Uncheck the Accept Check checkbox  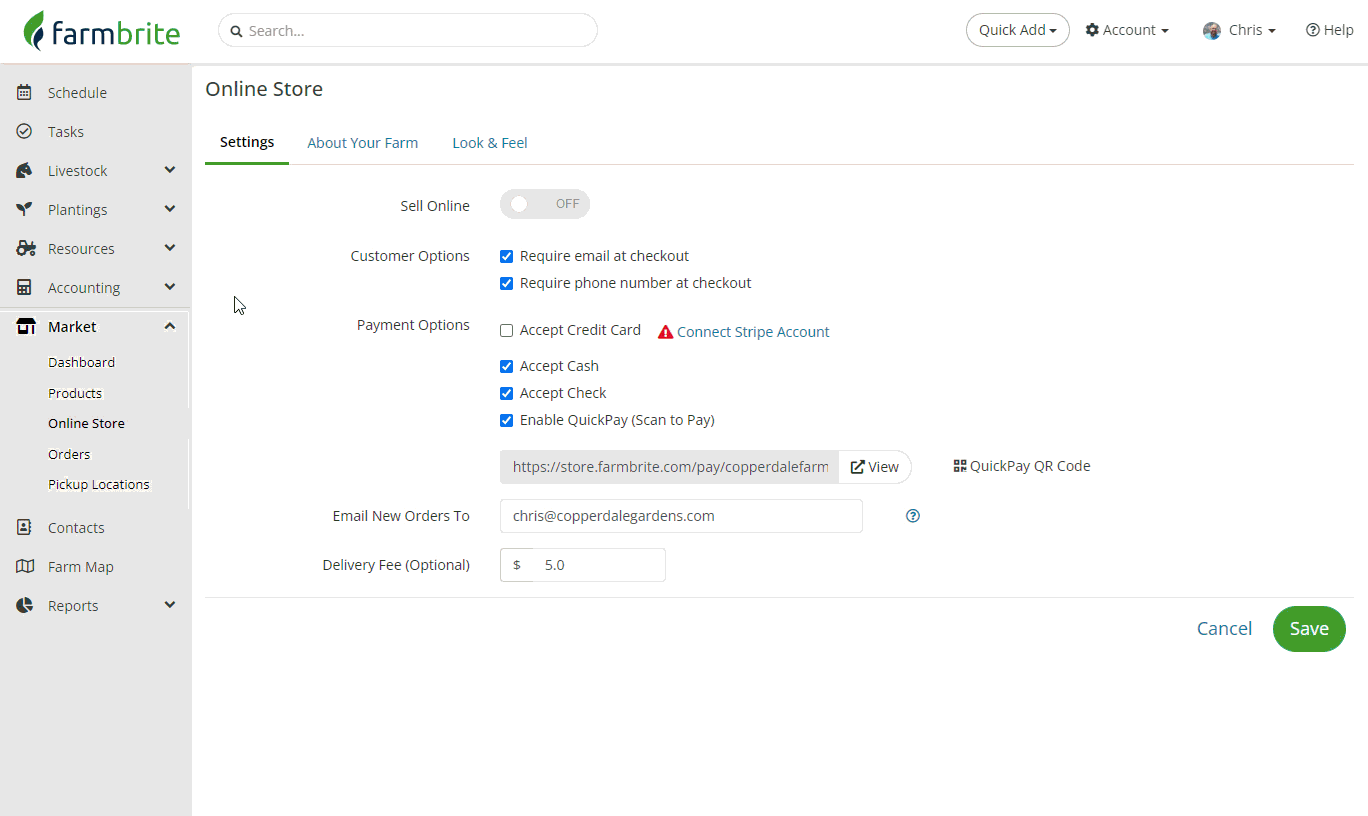pos(507,394)
